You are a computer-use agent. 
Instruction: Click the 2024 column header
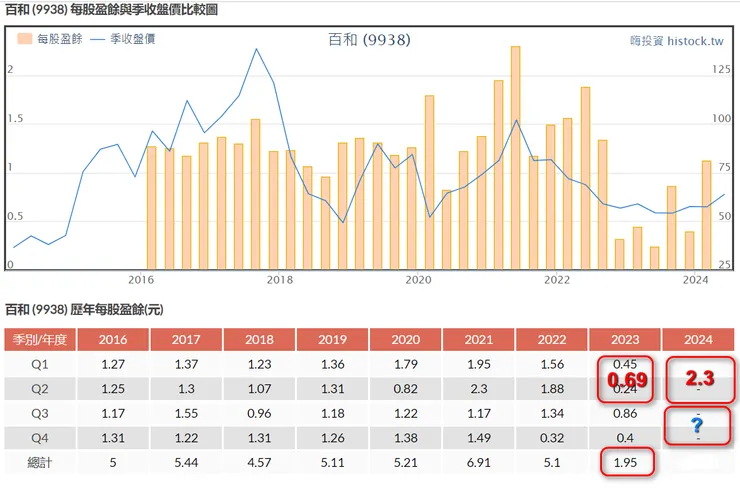(x=698, y=339)
